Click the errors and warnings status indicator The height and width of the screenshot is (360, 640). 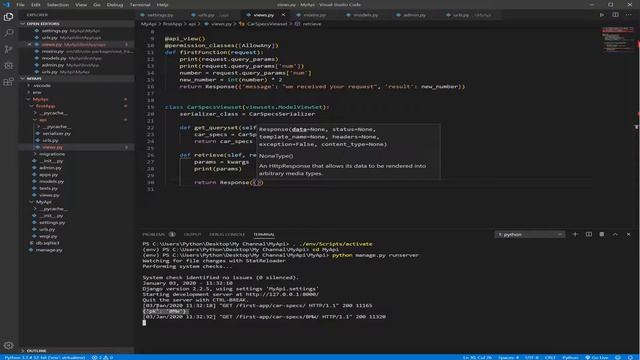102,357
